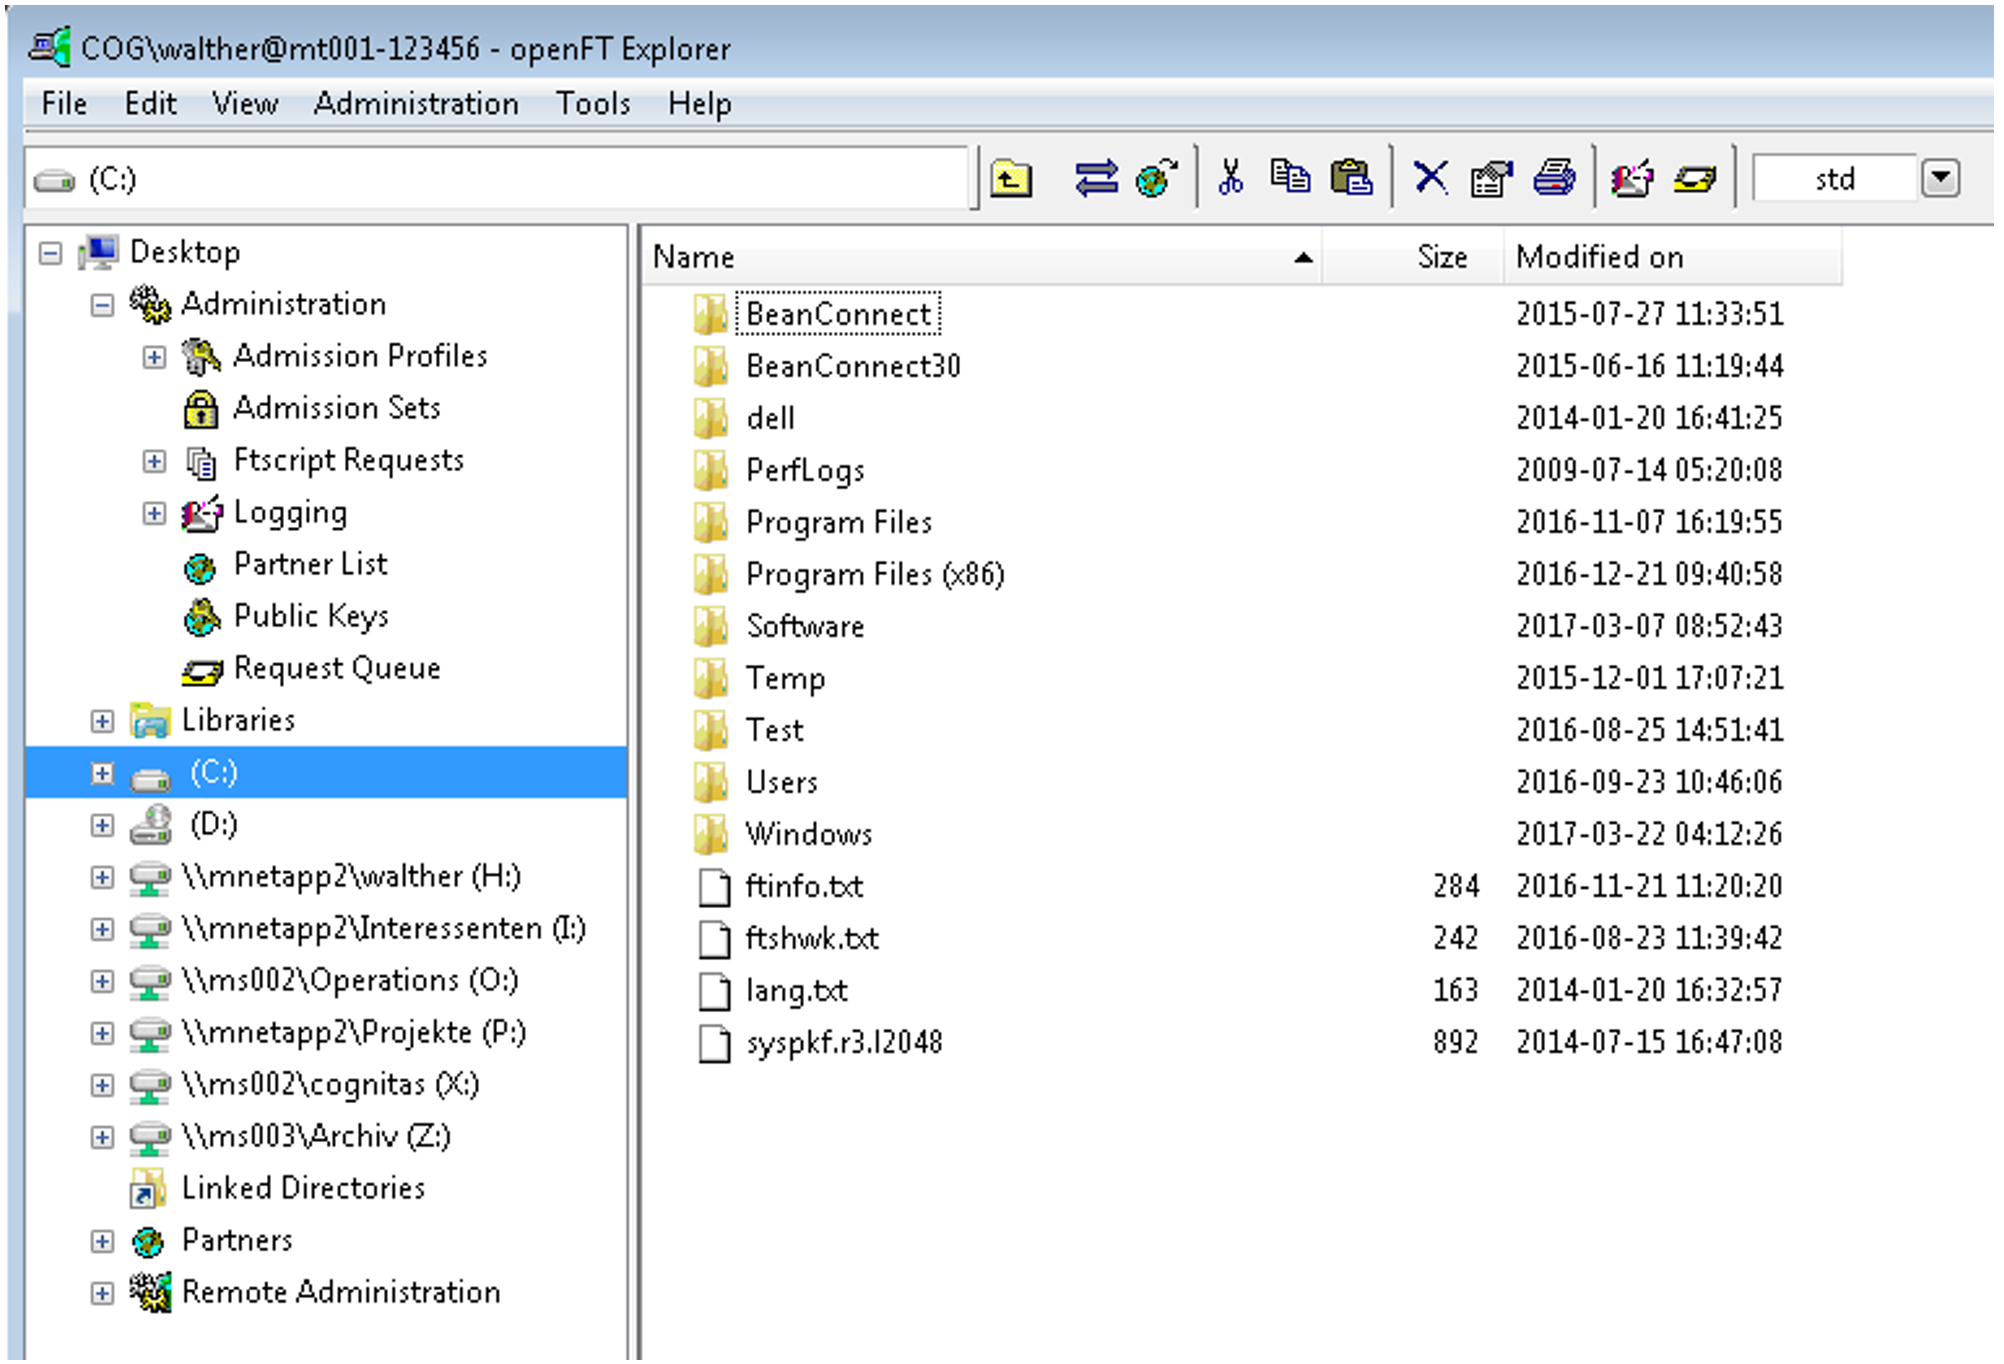Open the Administration menu
Image resolution: width=2004 pixels, height=1364 pixels.
(416, 104)
